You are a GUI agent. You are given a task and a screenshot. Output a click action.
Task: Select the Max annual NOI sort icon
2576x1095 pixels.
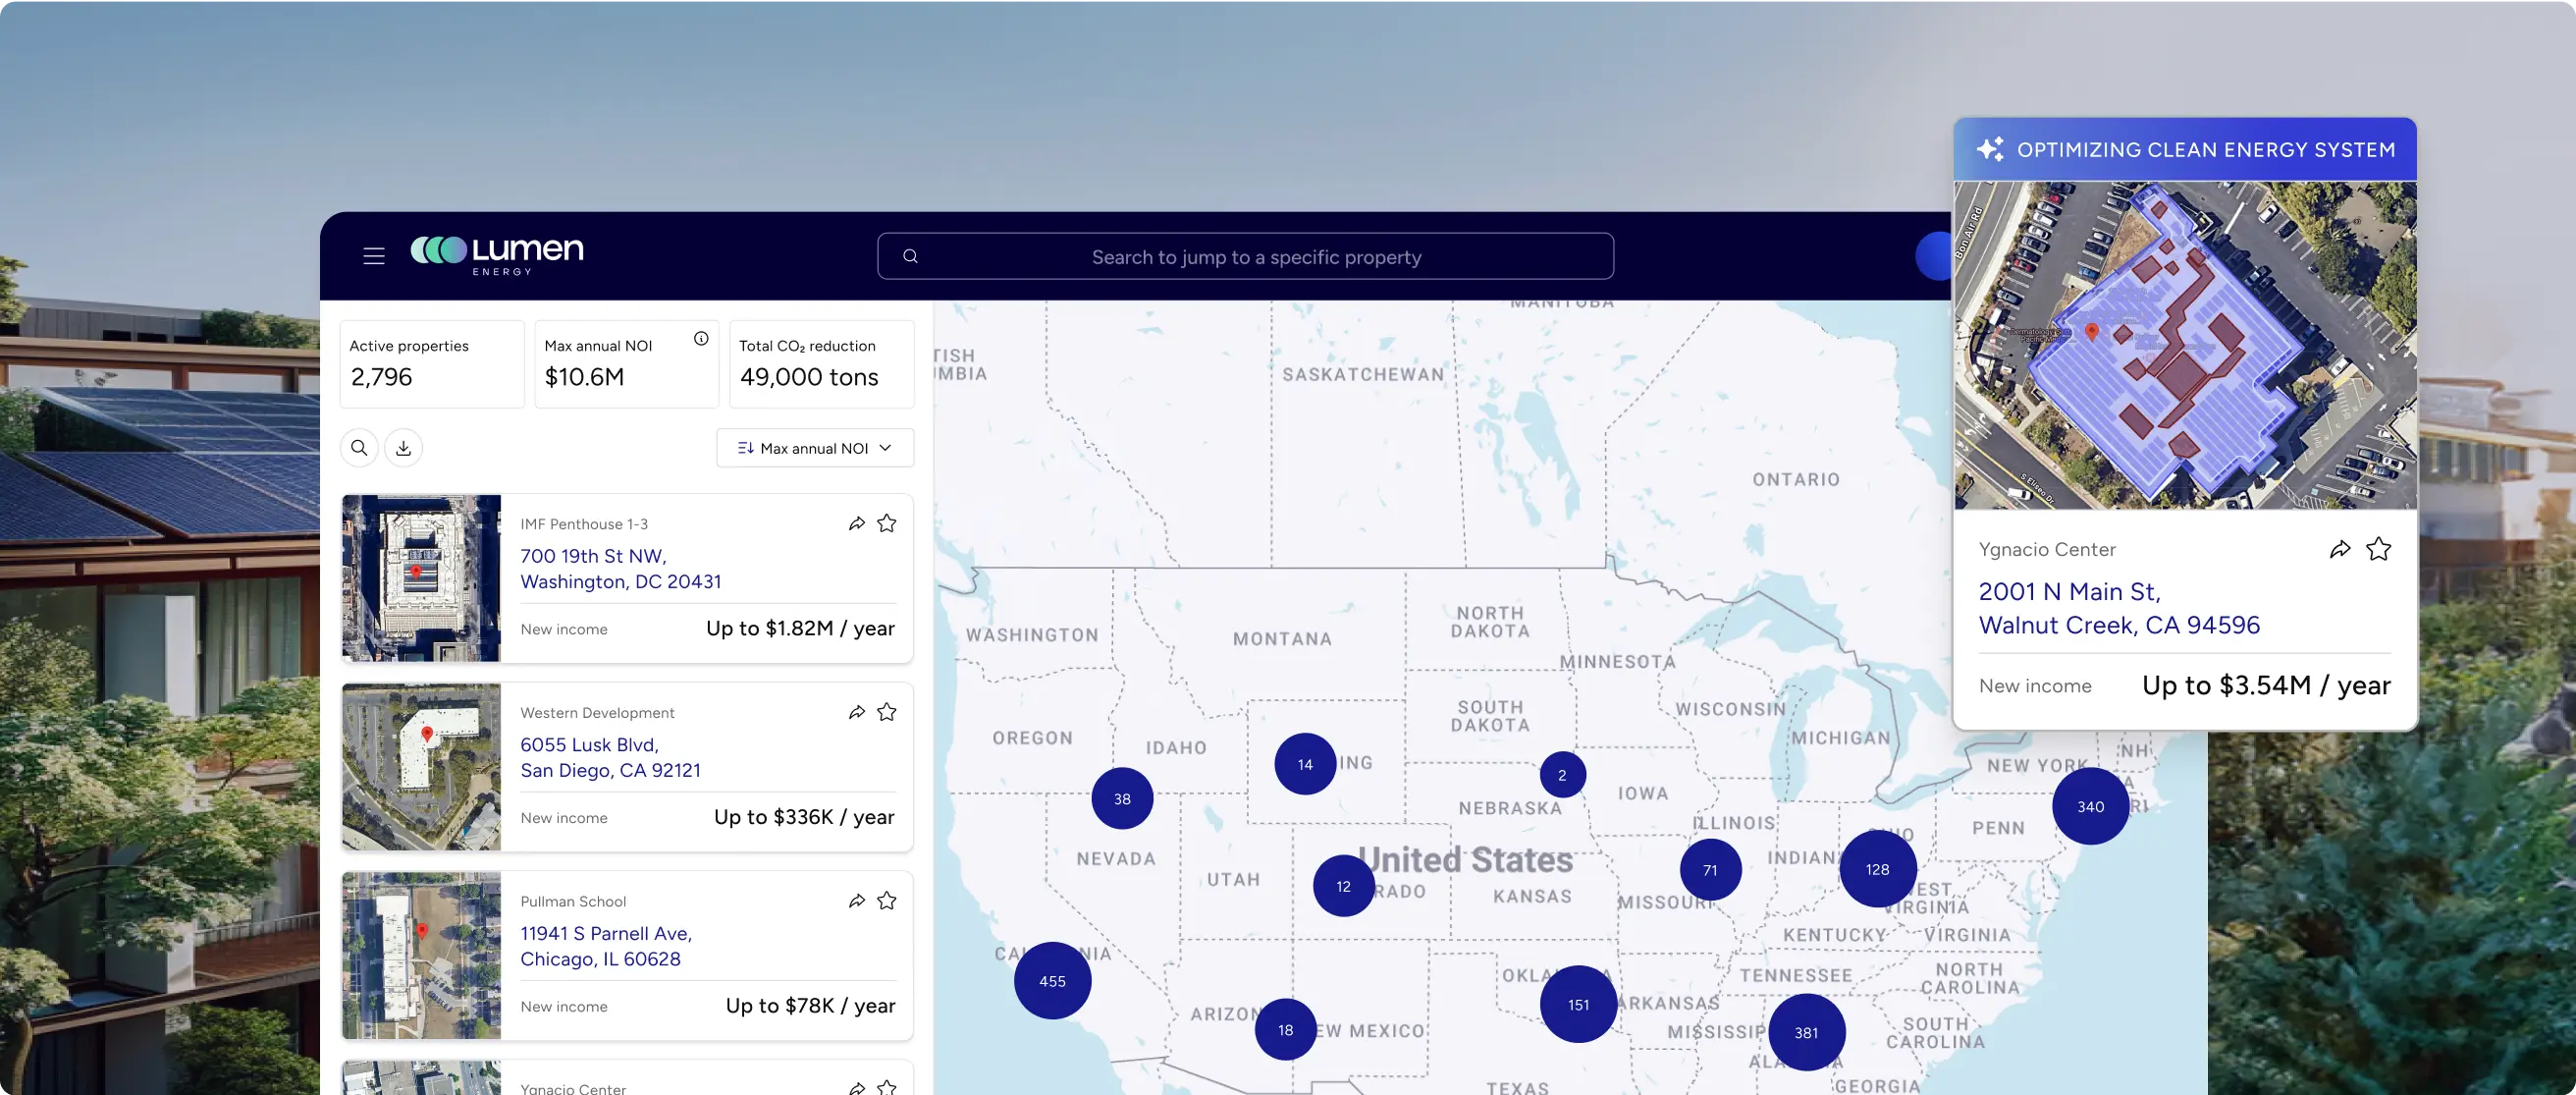click(745, 448)
